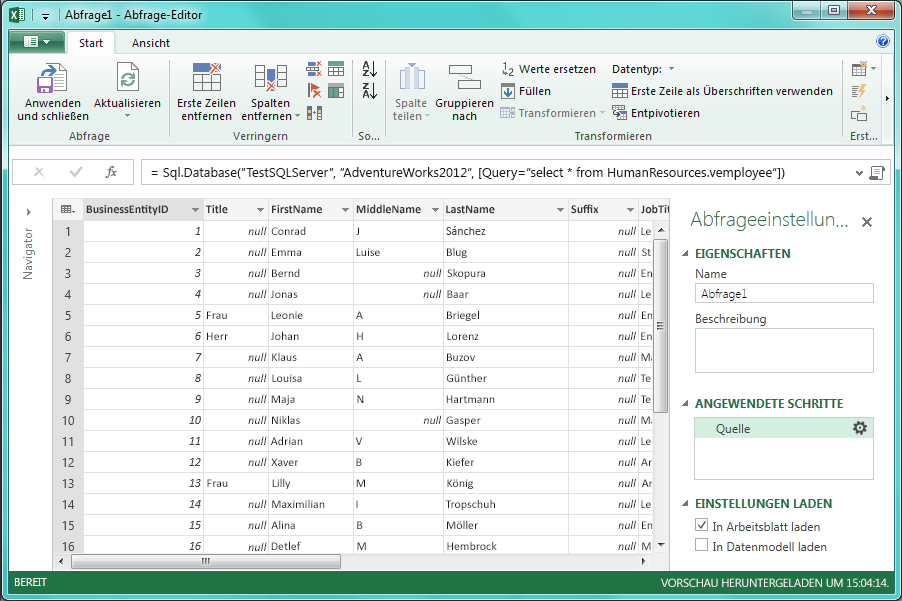The image size is (902, 601).
Task: Click the formula bar text
Action: [468, 173]
